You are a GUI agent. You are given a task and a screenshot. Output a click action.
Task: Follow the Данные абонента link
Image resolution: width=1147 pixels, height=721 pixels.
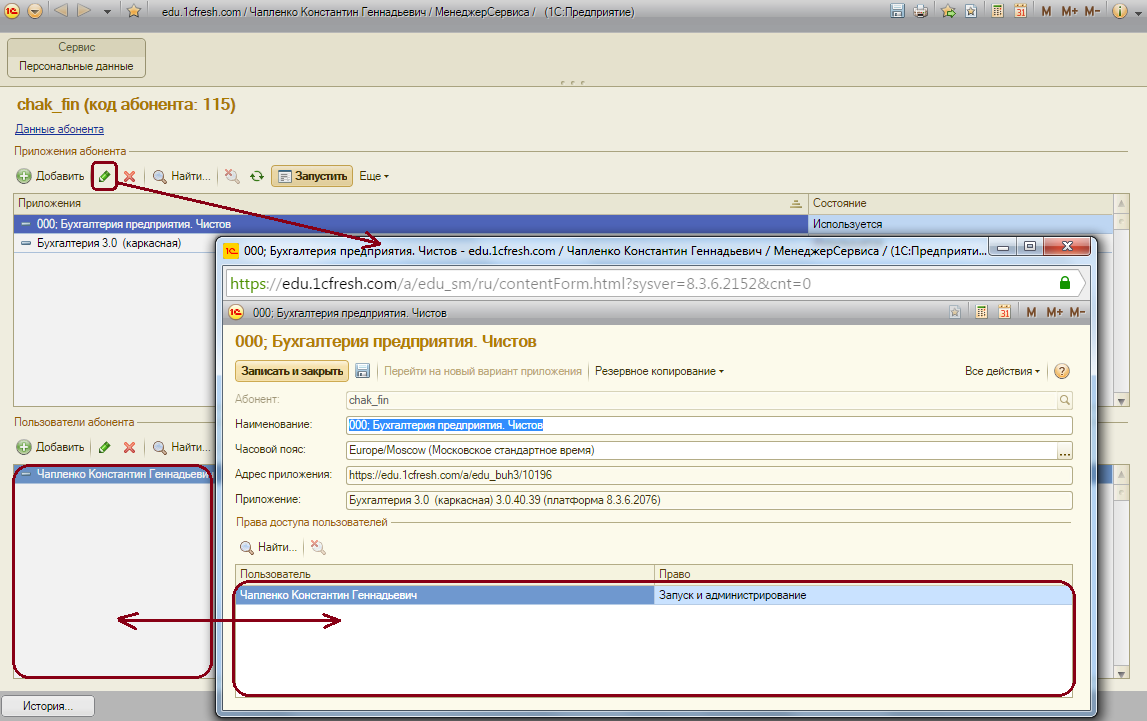59,129
